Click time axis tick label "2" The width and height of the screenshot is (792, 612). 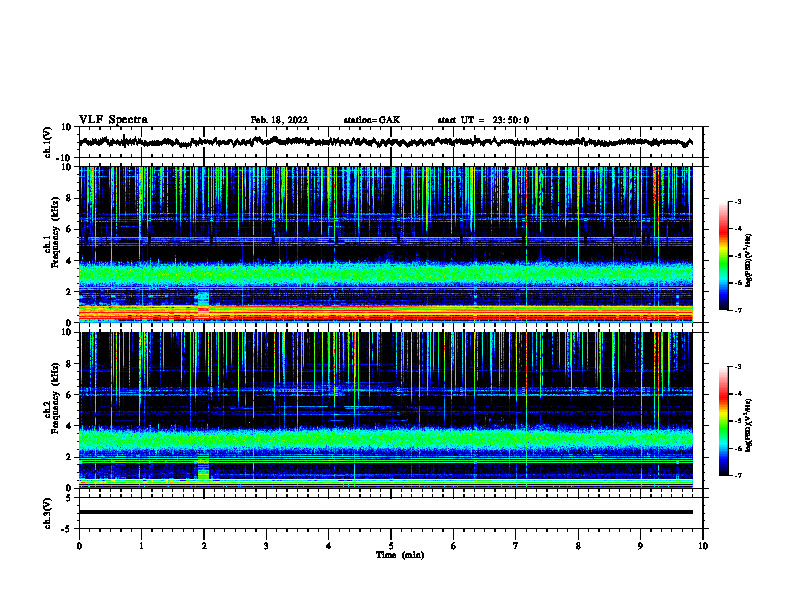(204, 546)
